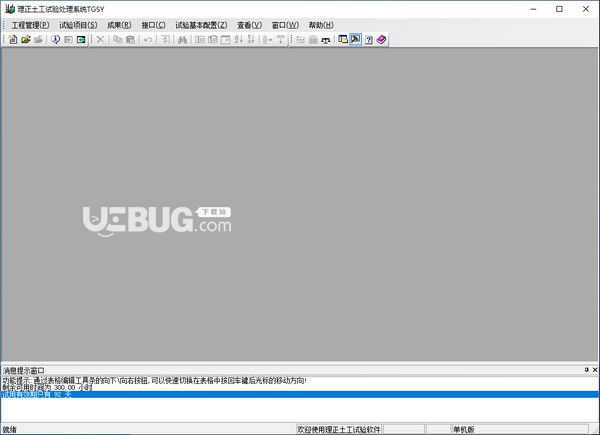This screenshot has width=600, height=435.
Task: Click the sort ascending A-Z icon
Action: coord(238,39)
